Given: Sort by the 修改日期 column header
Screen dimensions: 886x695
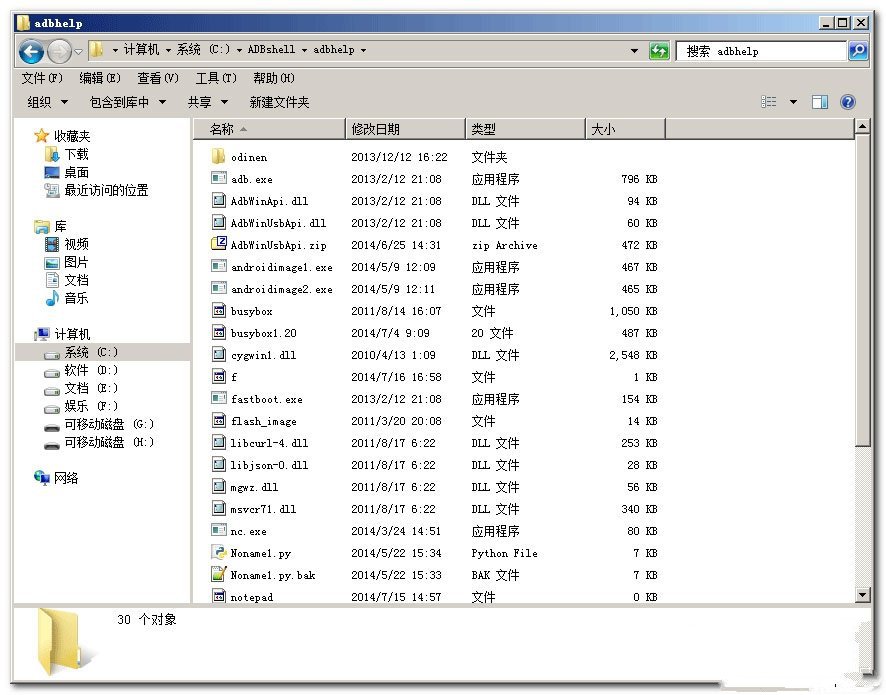Looking at the screenshot, I should click(x=376, y=129).
